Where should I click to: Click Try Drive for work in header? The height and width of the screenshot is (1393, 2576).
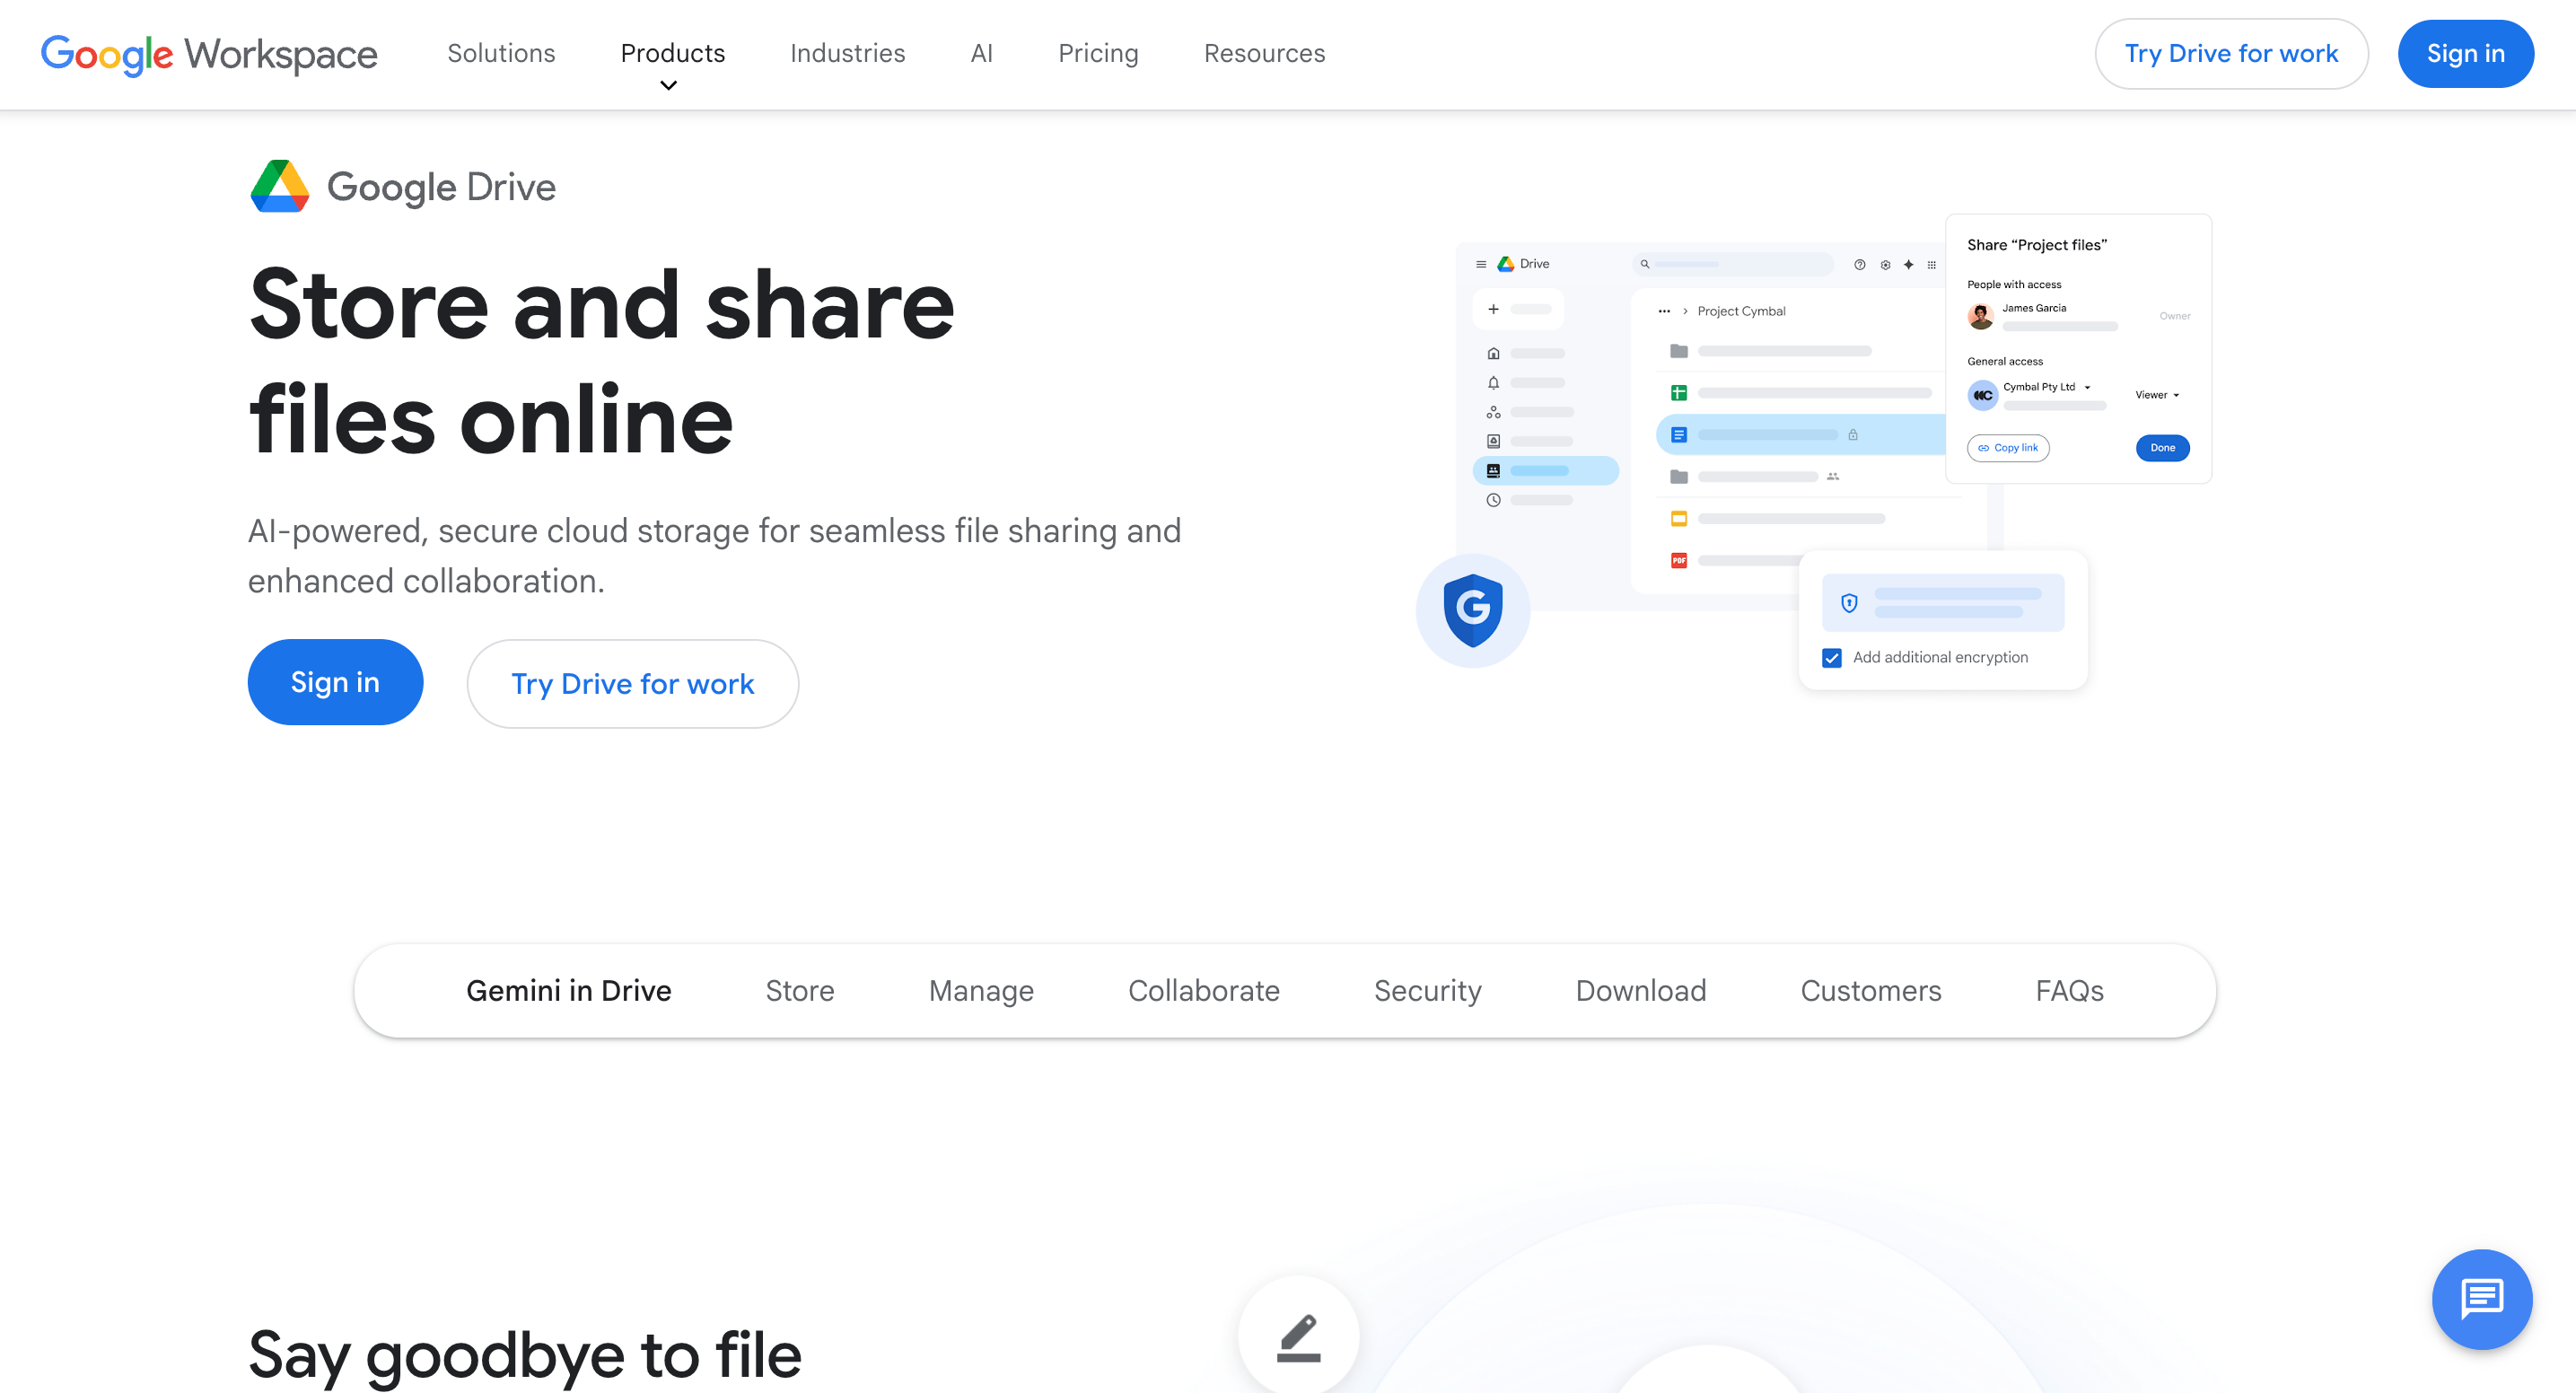point(2231,54)
